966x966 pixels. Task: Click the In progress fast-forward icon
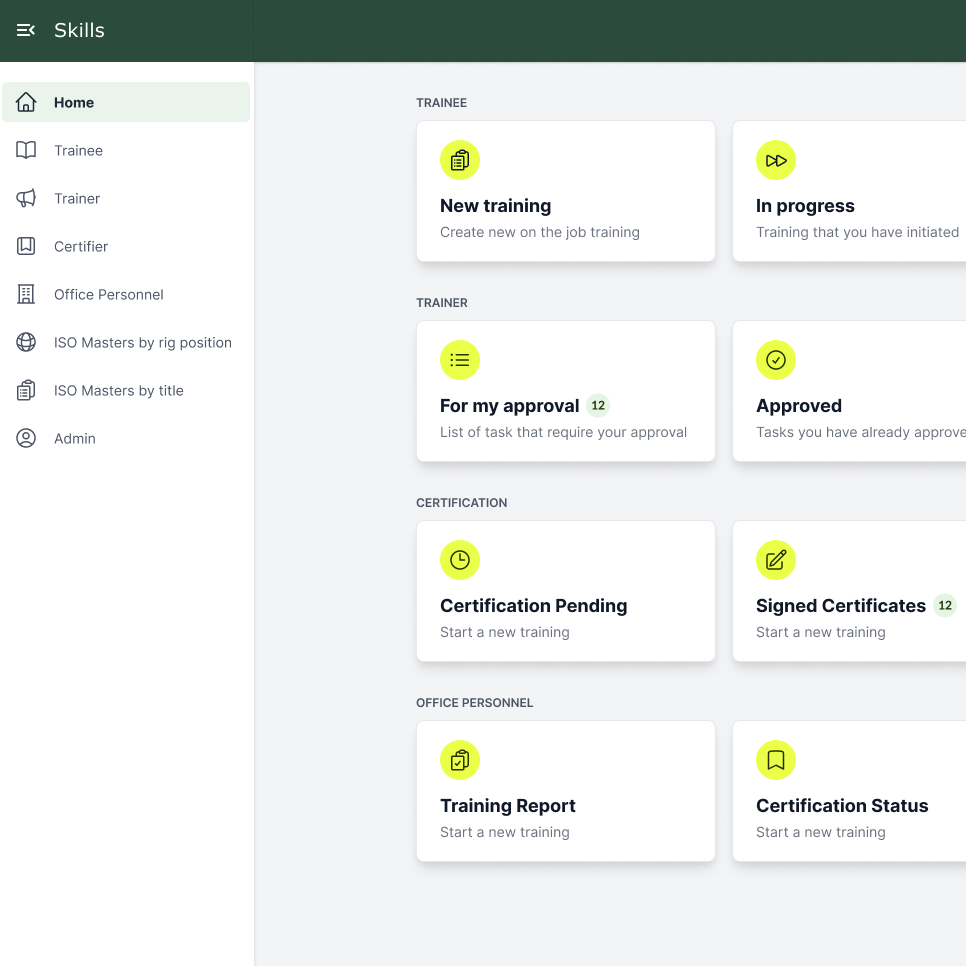[x=776, y=160]
